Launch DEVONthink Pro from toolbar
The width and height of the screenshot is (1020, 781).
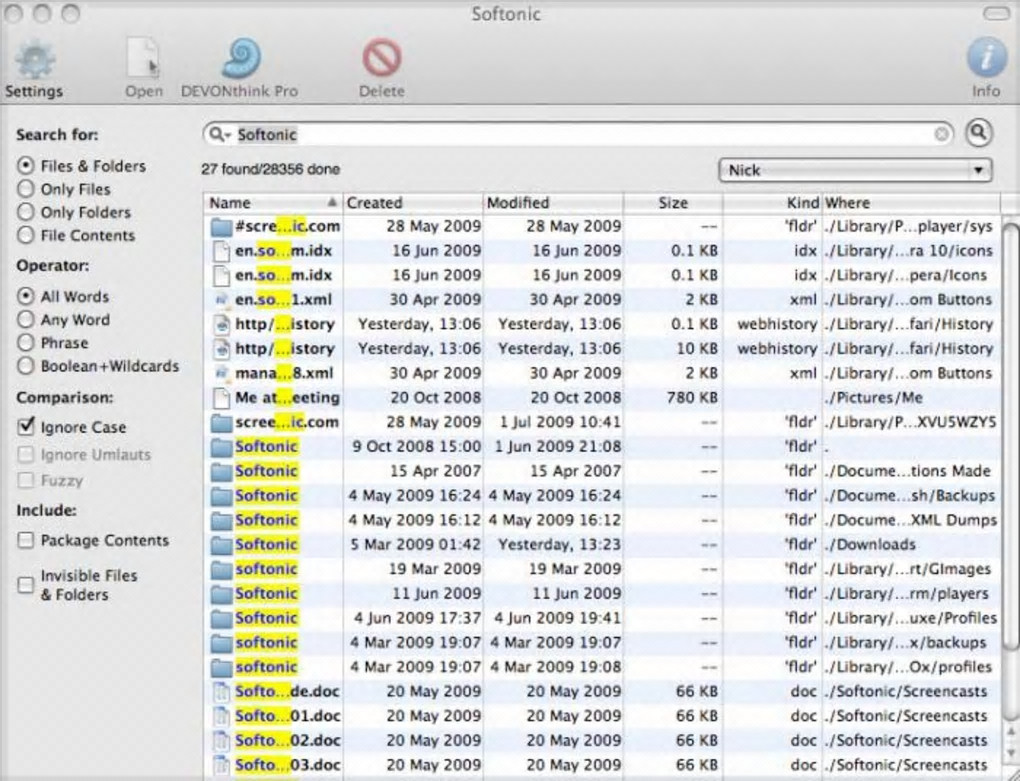coord(241,59)
